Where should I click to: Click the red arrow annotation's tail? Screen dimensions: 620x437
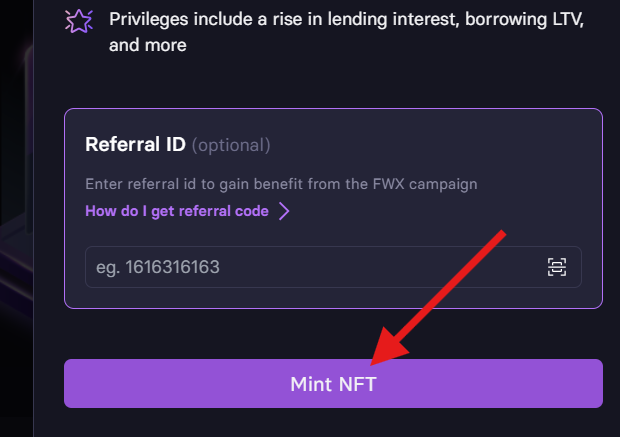[x=500, y=235]
